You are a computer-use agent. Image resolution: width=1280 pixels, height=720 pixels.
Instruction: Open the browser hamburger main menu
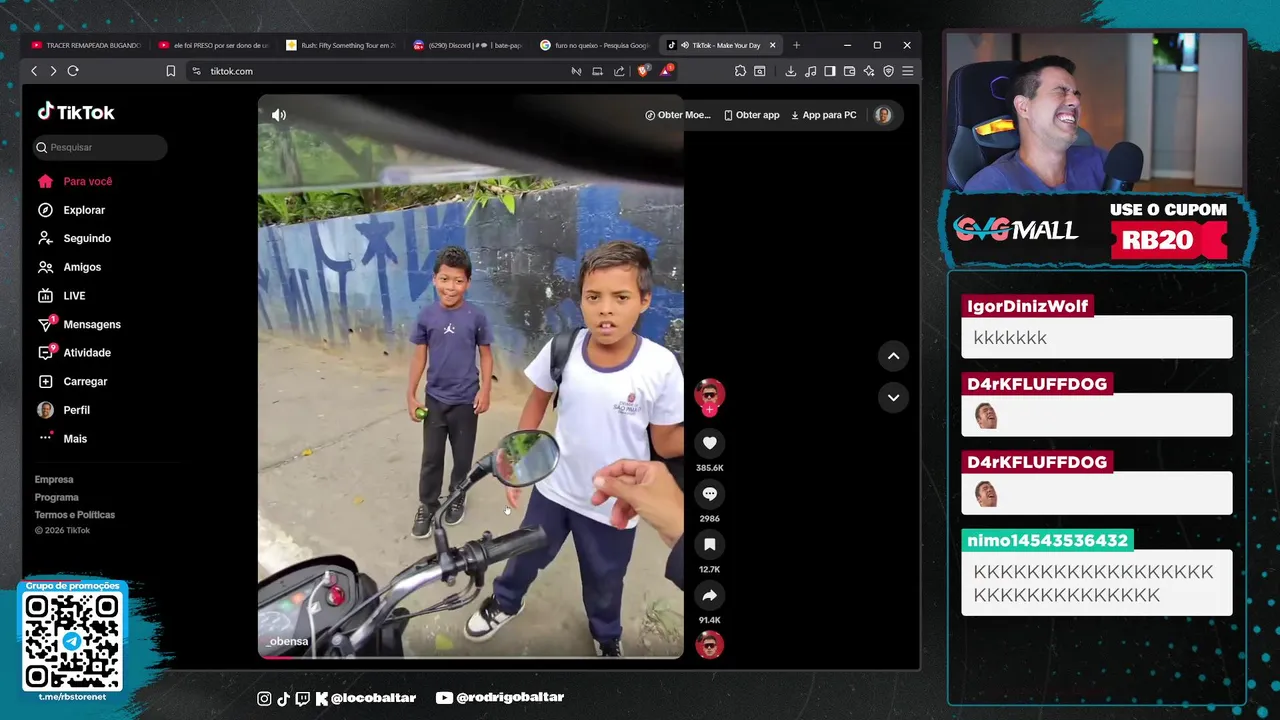coord(908,71)
